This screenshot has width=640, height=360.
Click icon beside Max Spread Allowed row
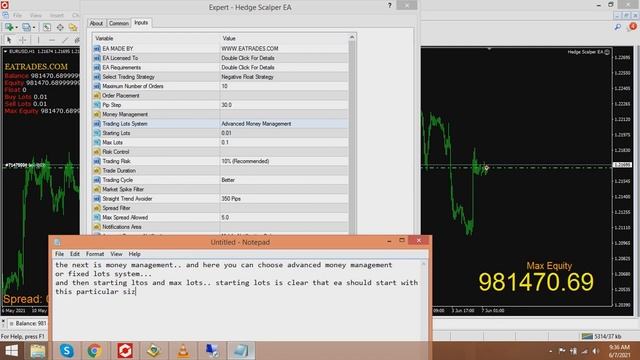pyautogui.click(x=97, y=218)
